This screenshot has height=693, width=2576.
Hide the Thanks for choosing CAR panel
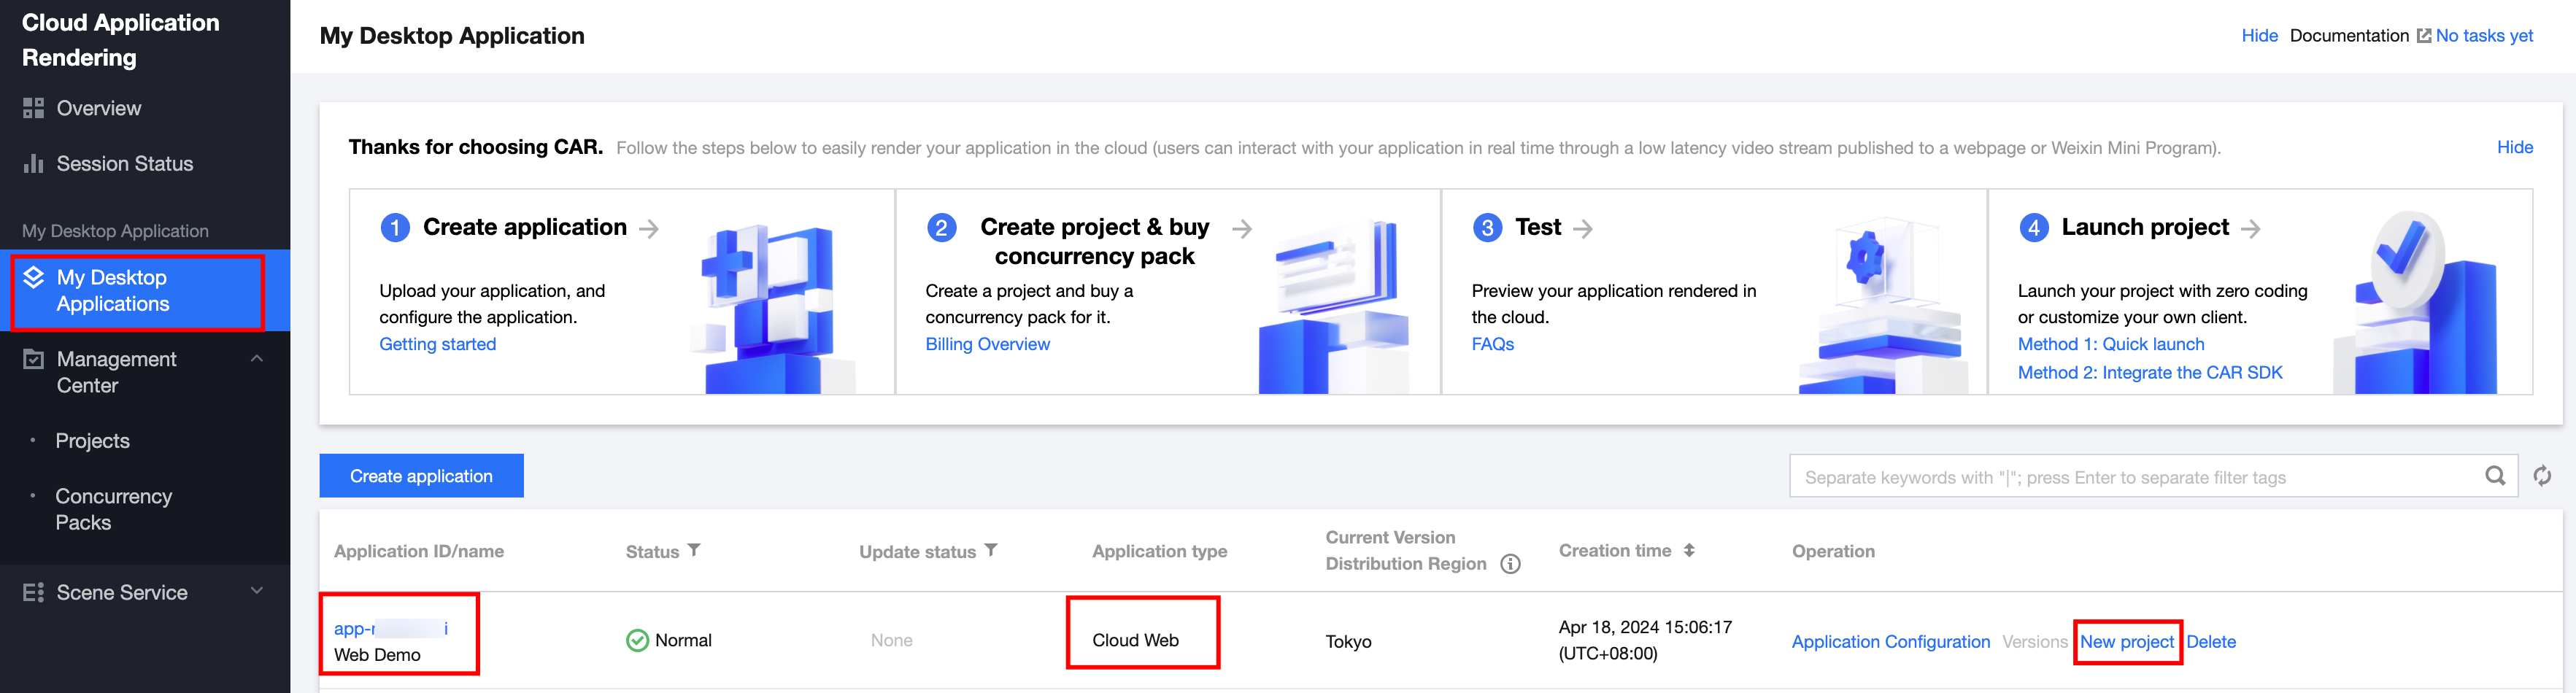click(x=2514, y=147)
